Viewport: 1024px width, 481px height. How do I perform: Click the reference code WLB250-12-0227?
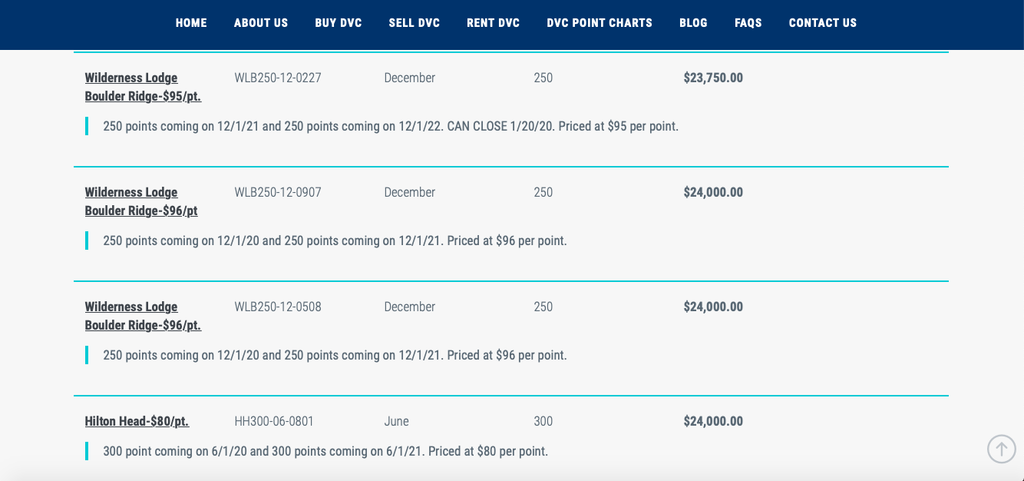(x=278, y=78)
